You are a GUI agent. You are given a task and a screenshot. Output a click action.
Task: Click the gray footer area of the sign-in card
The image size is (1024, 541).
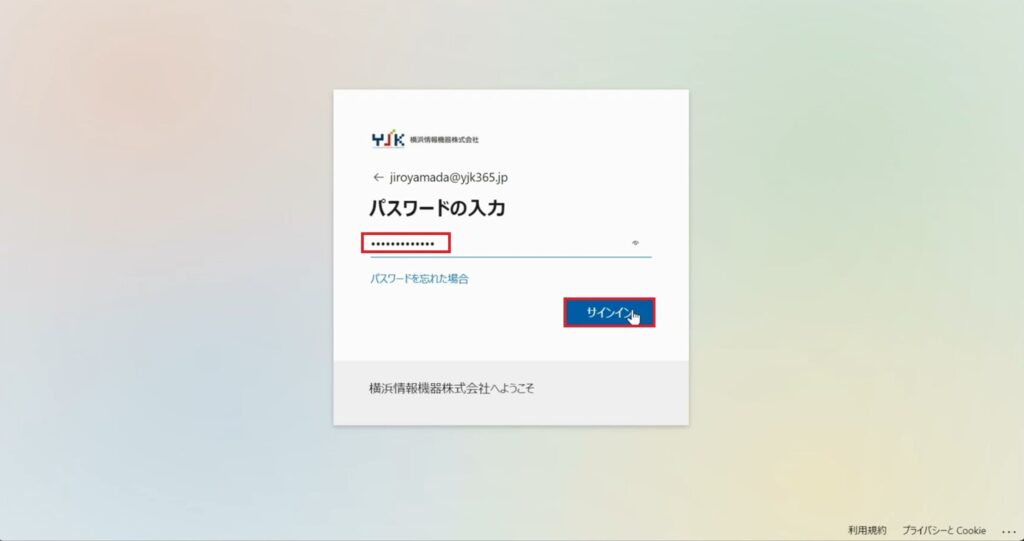[511, 393]
